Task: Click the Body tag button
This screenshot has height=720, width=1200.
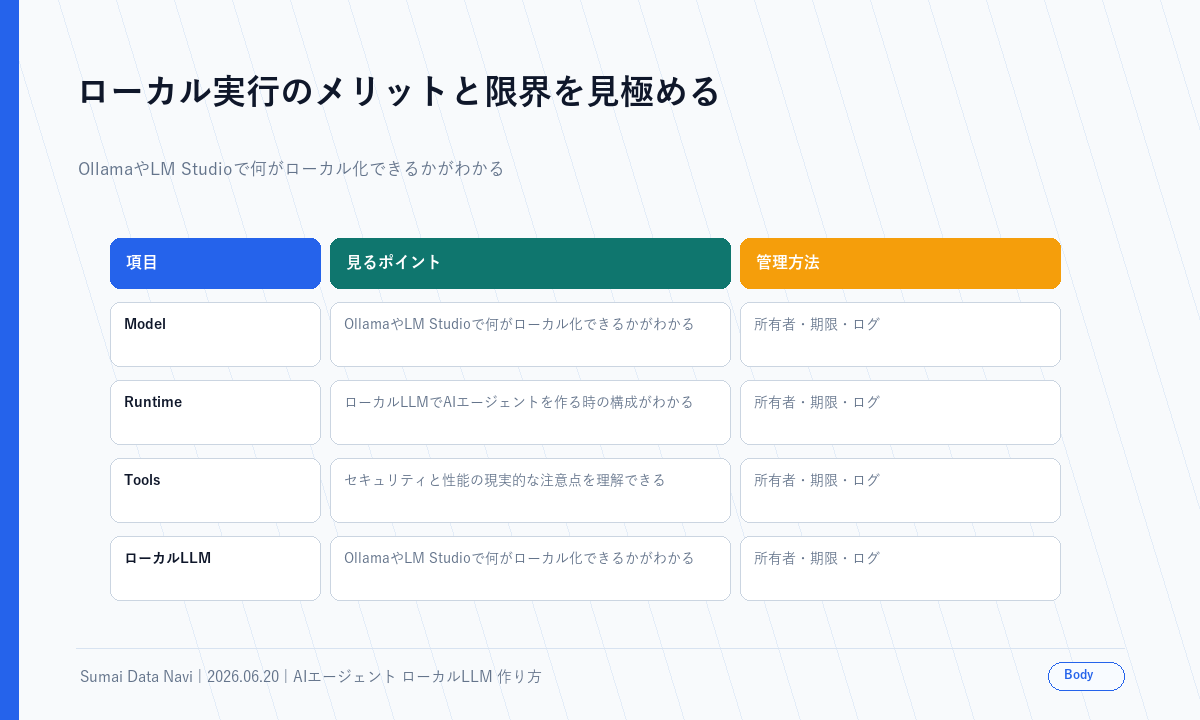Action: point(1086,676)
